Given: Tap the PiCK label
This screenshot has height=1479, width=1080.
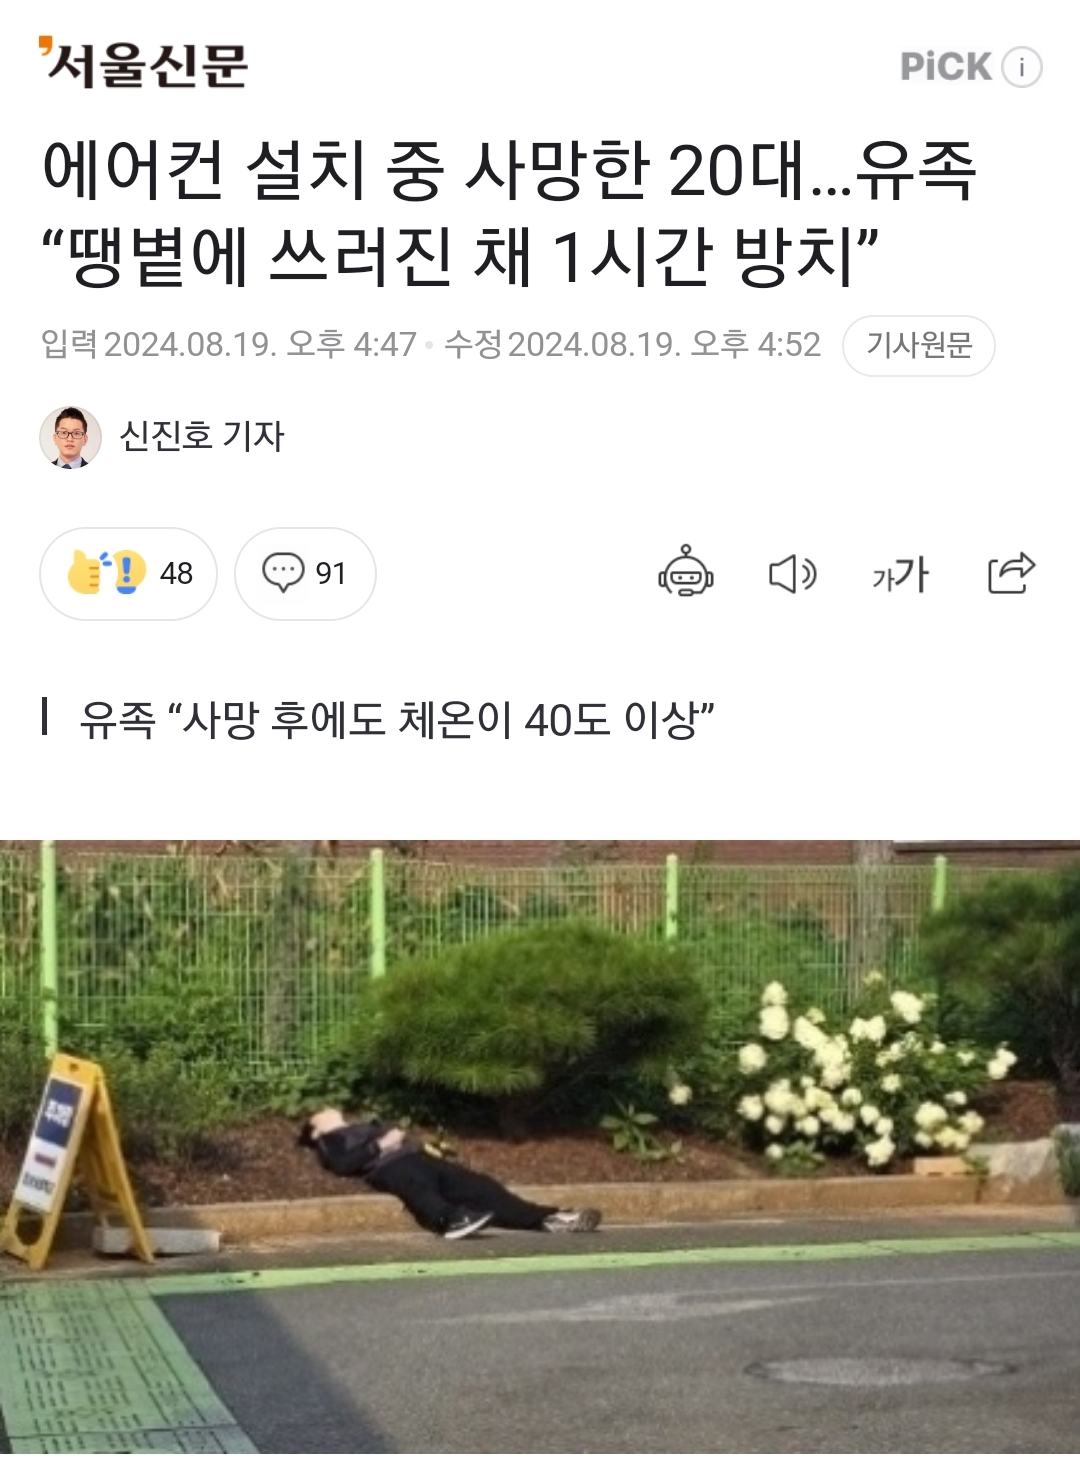Looking at the screenshot, I should 946,67.
